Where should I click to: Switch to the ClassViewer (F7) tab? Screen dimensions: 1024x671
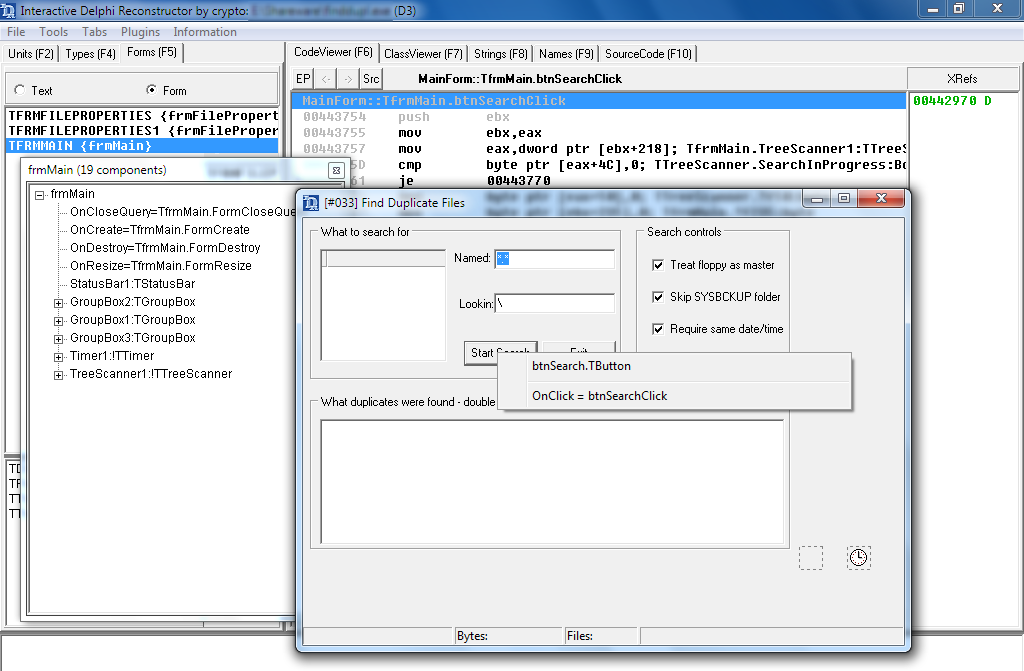[423, 54]
